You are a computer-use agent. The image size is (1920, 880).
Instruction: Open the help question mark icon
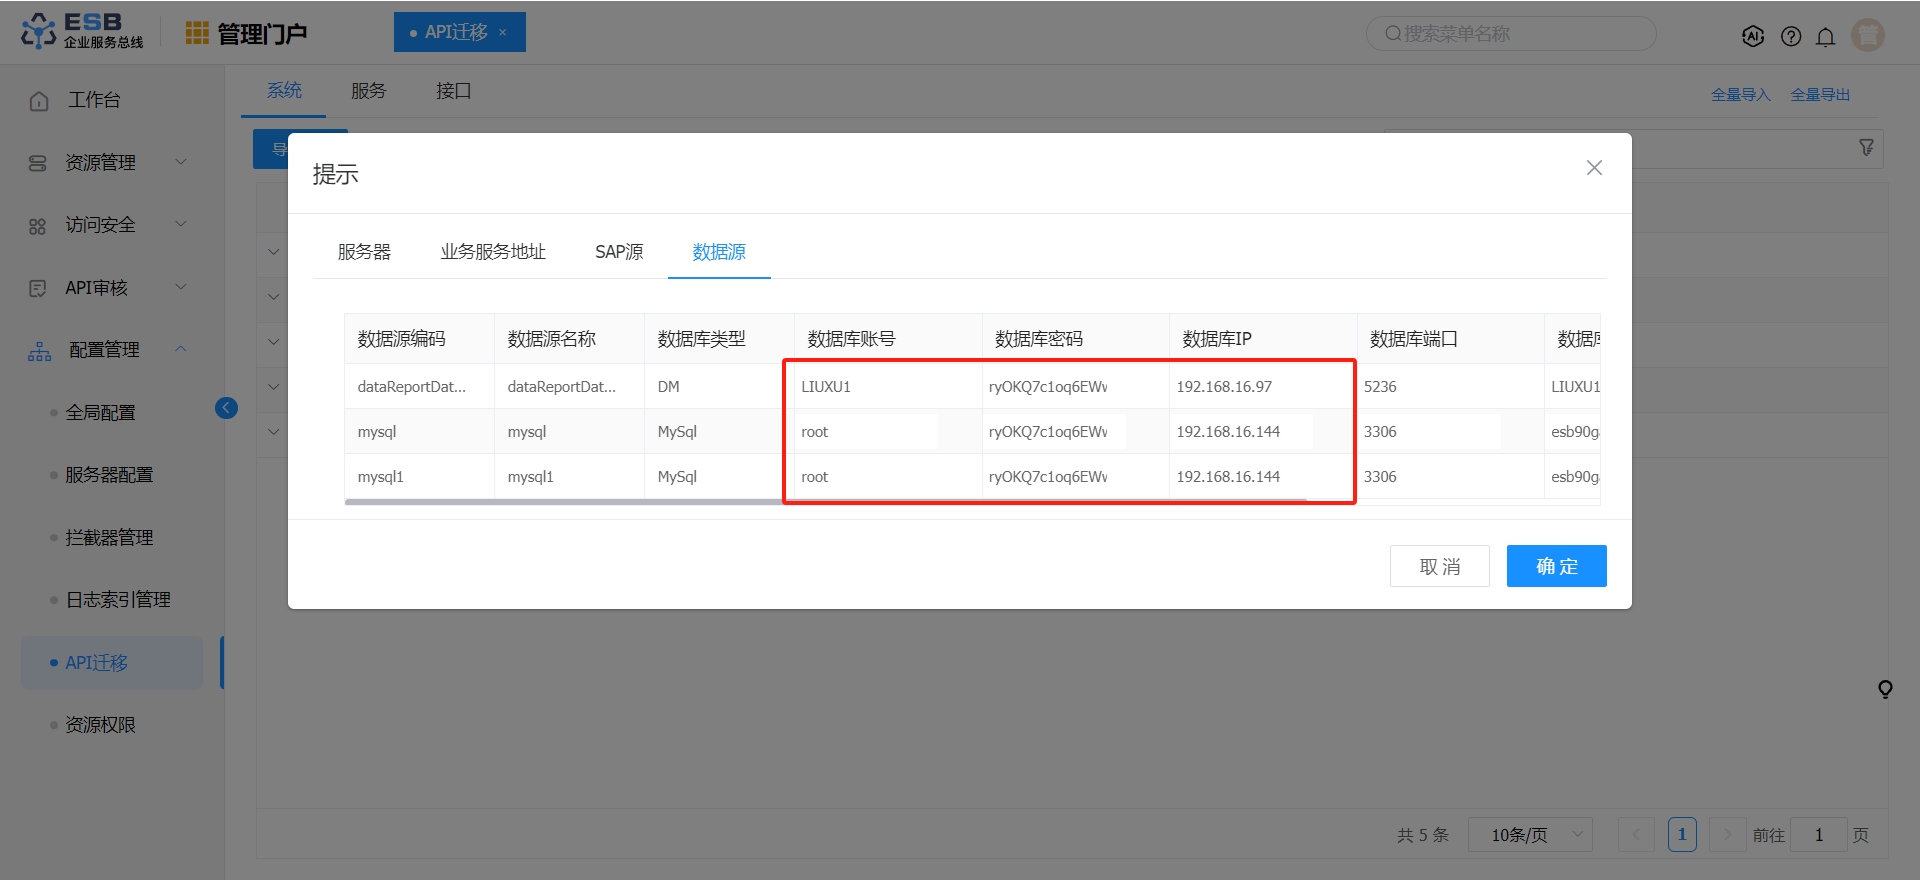[x=1791, y=36]
